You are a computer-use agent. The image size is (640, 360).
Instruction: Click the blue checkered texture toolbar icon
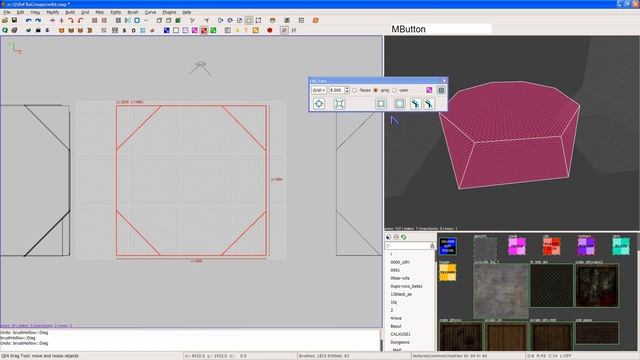pos(167,30)
